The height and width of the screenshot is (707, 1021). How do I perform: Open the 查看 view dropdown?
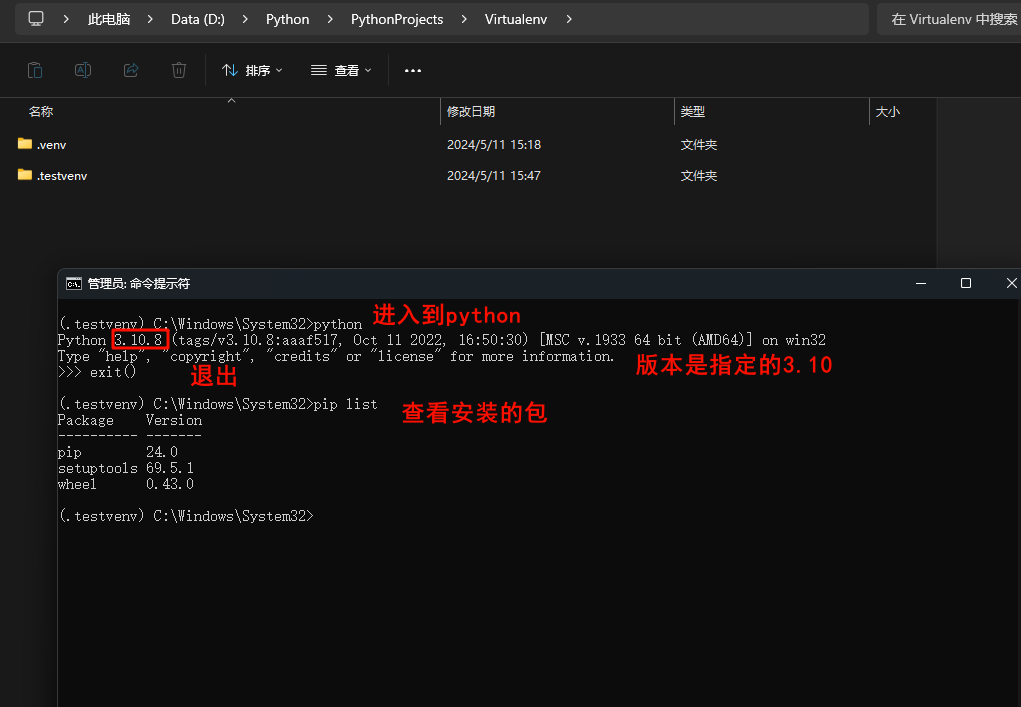coord(341,70)
